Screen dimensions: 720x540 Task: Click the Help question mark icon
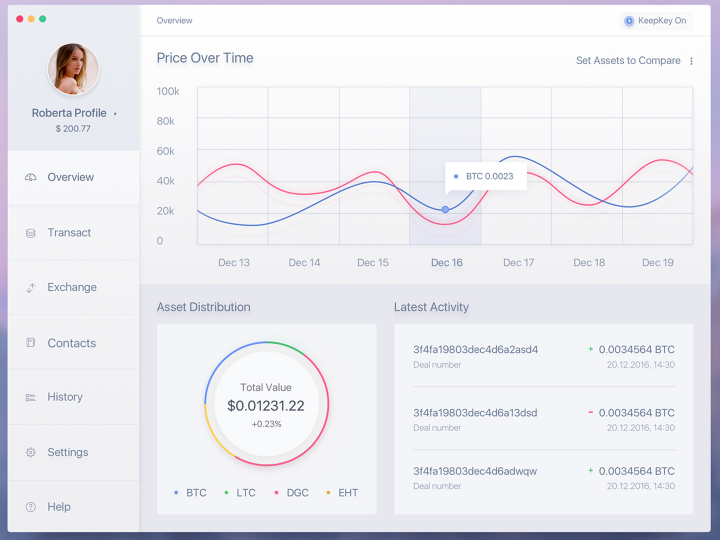pyautogui.click(x=31, y=507)
